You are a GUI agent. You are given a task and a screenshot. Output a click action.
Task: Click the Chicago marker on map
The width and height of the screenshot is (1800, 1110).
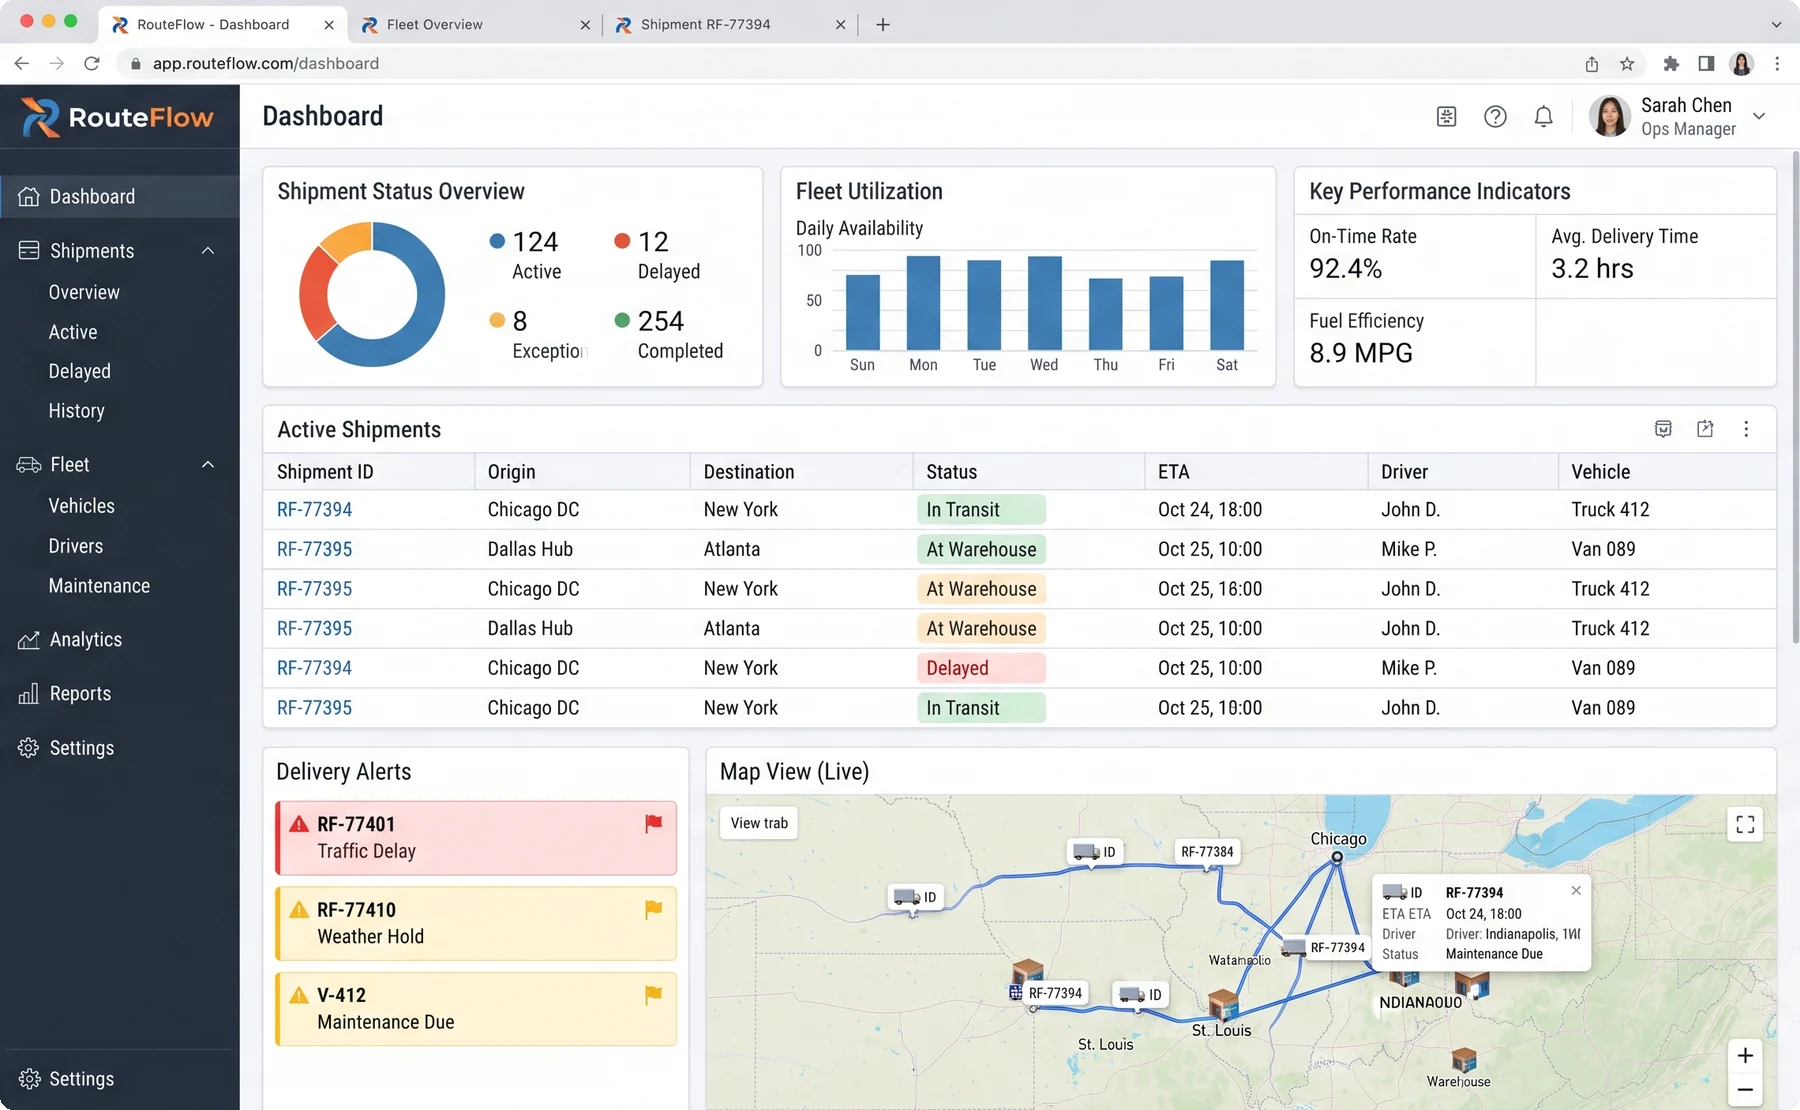tap(1337, 857)
